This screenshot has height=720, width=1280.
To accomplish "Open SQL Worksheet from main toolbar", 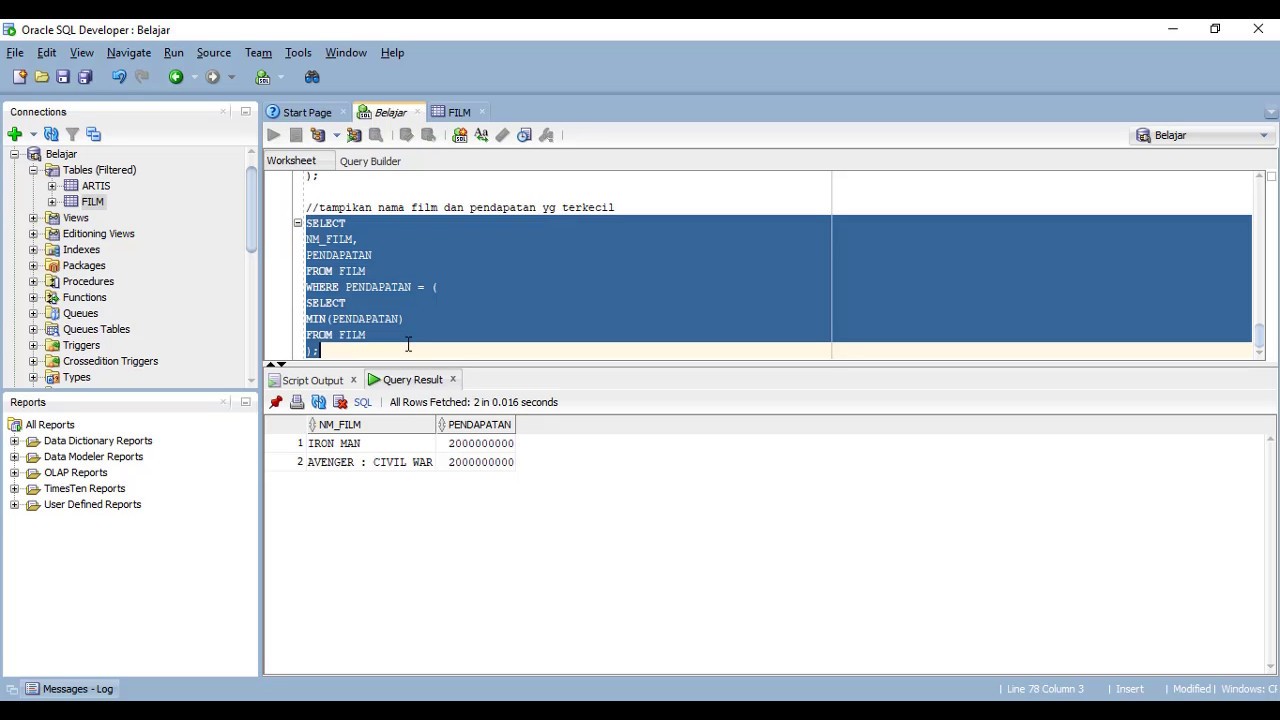I will 263,77.
